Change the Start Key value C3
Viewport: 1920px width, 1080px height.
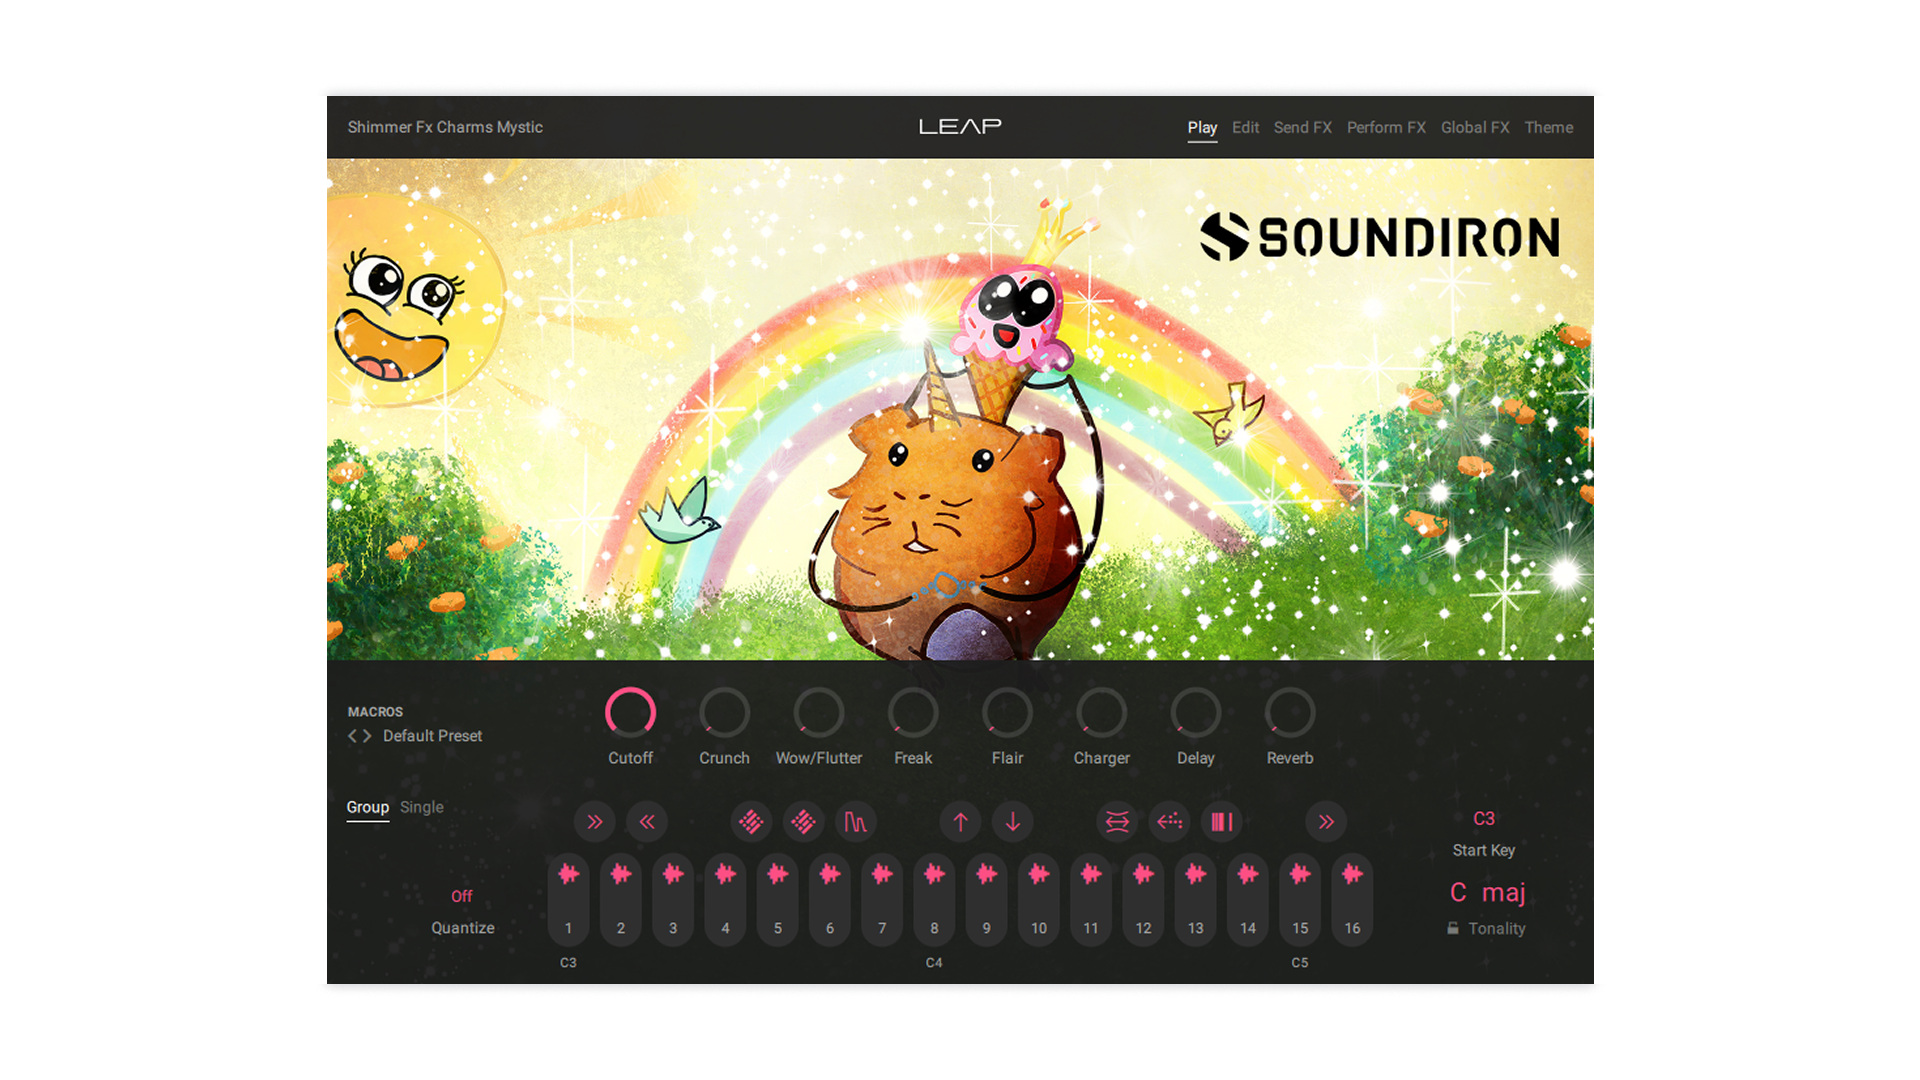click(x=1484, y=819)
